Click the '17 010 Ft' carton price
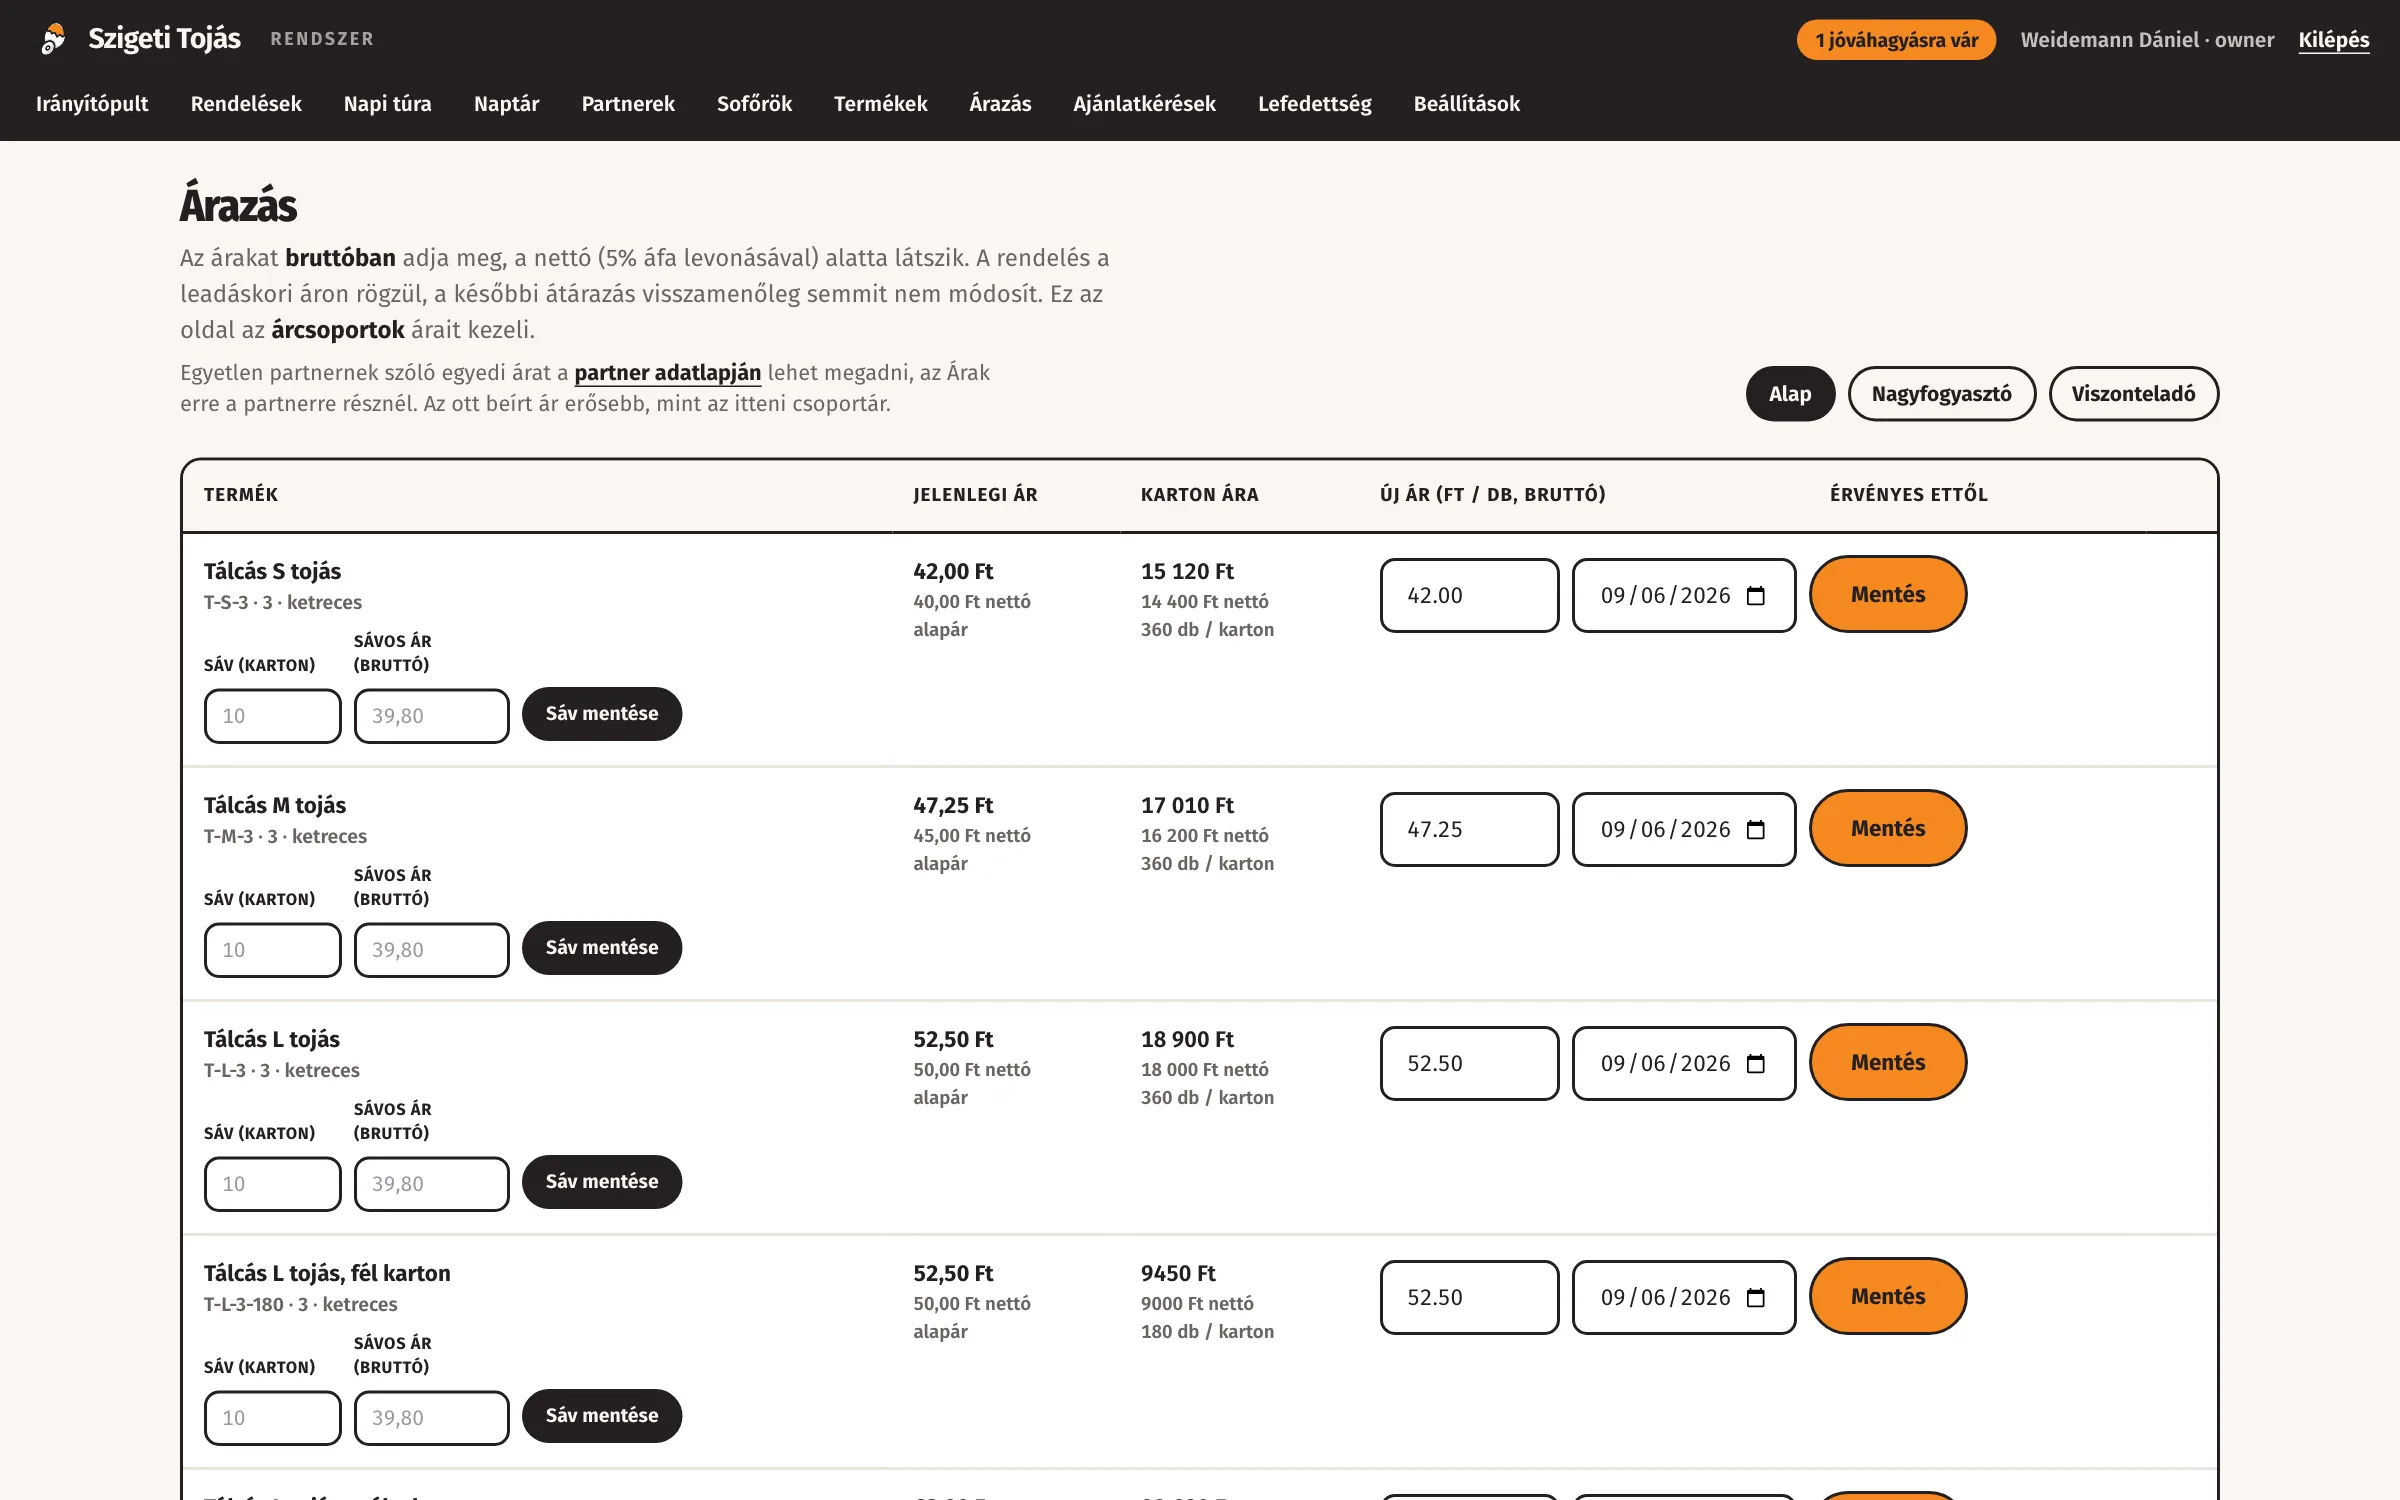Viewport: 2400px width, 1500px height. (1187, 805)
